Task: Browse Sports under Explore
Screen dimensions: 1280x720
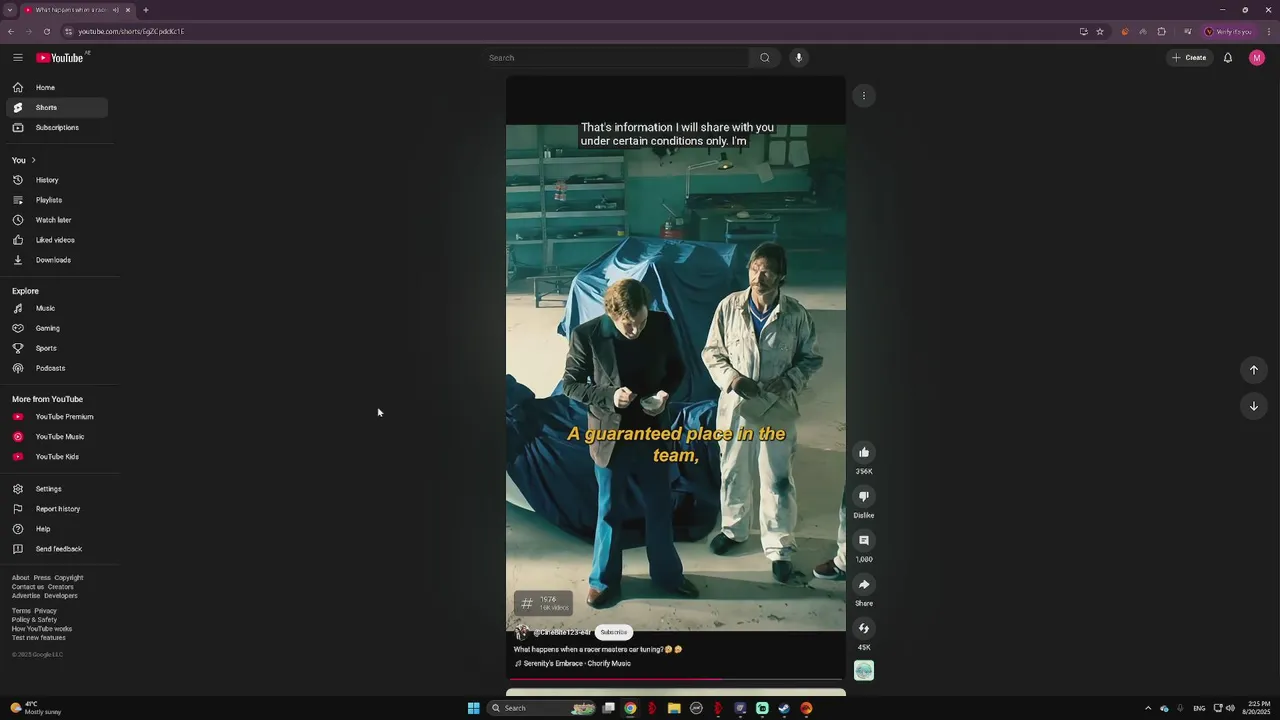Action: (x=57, y=348)
